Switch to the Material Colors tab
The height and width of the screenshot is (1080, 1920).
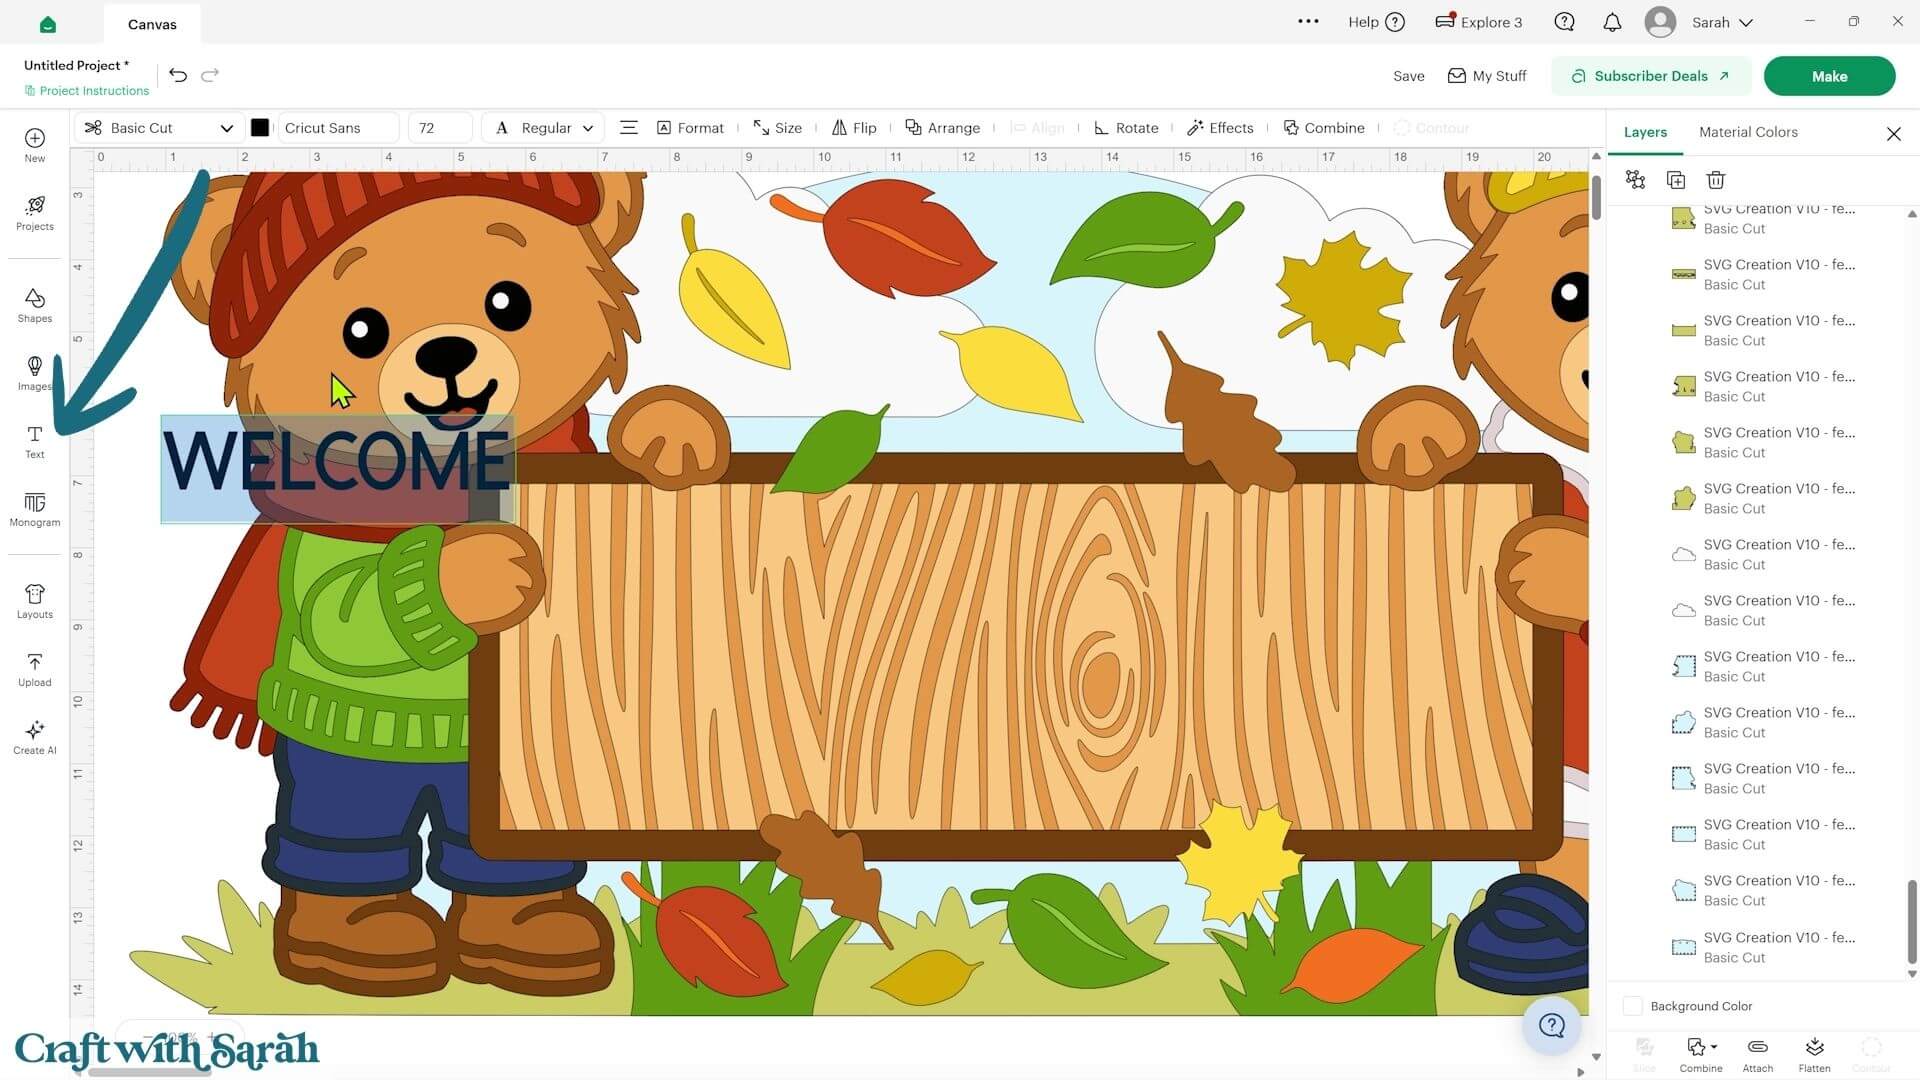(x=1748, y=132)
